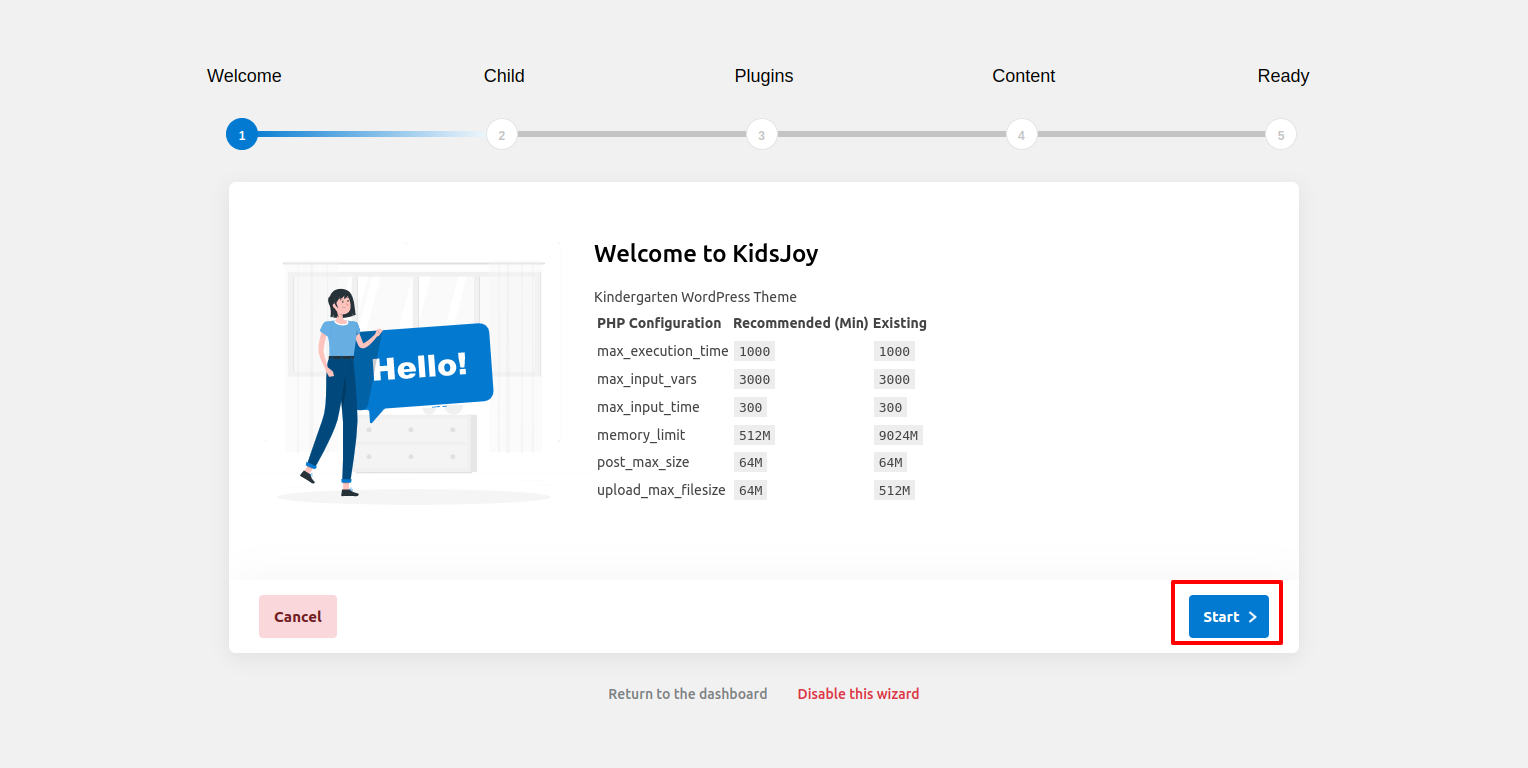Click the recommended max_input_vars value 3000

point(755,379)
